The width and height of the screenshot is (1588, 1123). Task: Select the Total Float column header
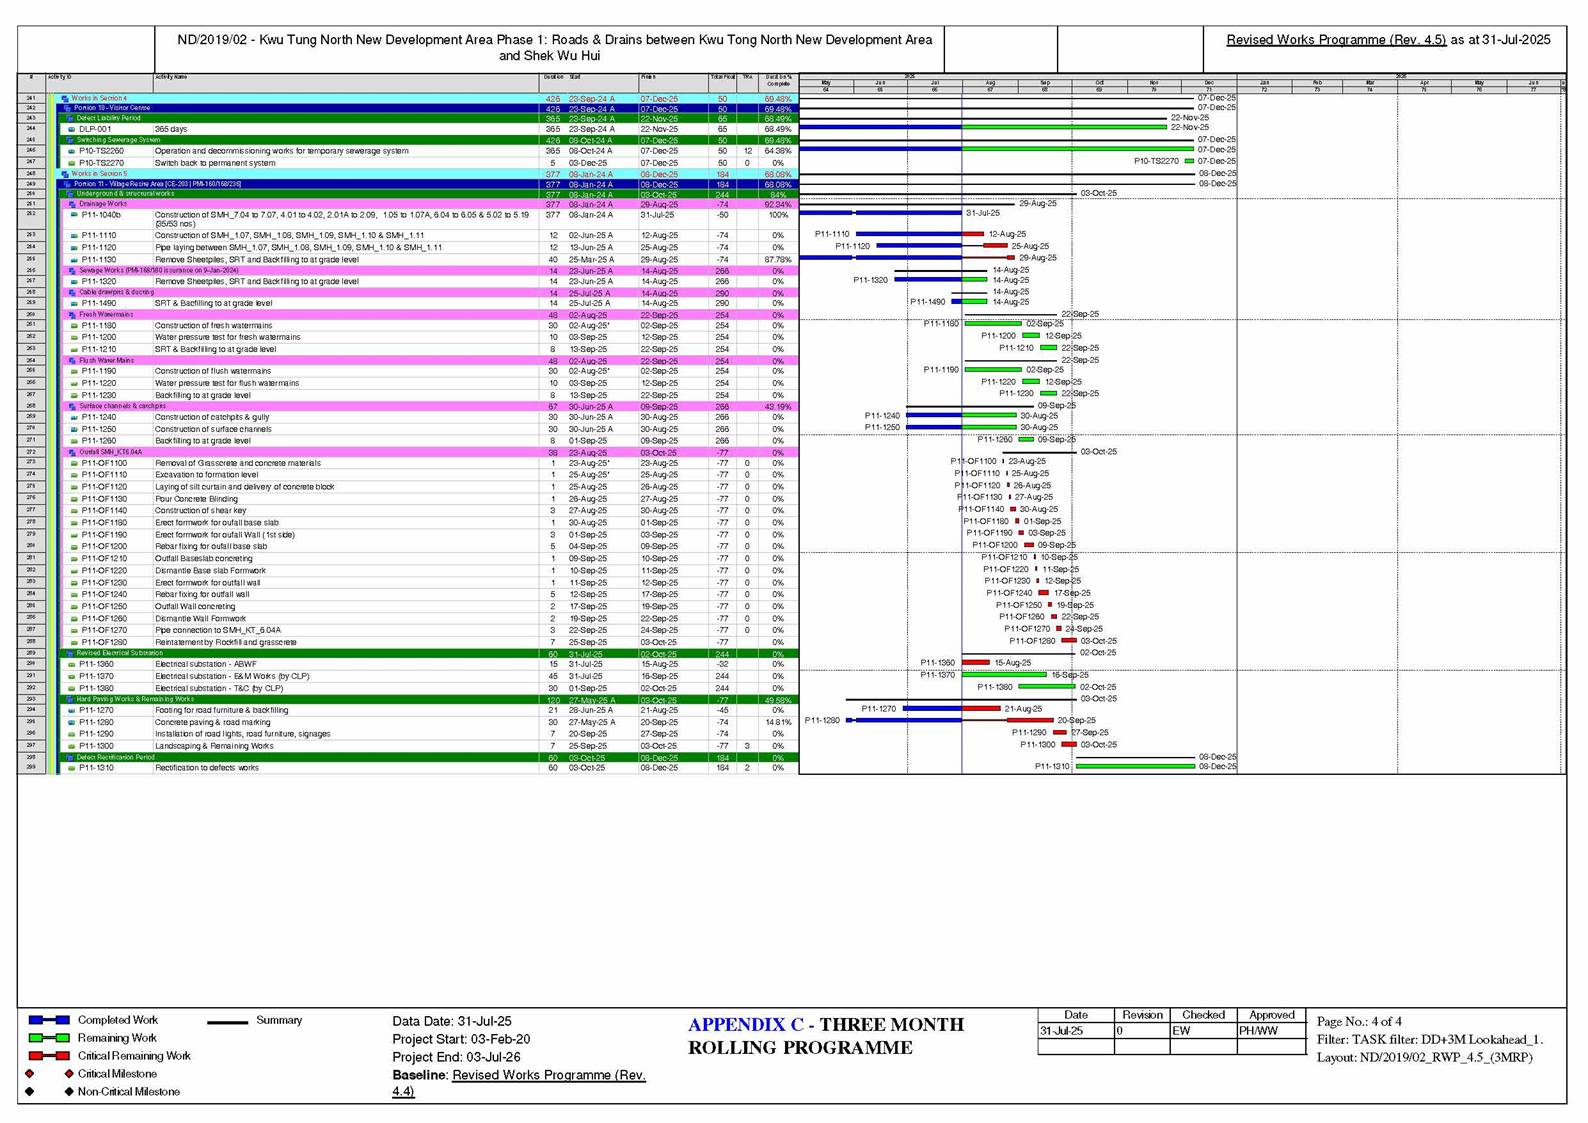[x=721, y=77]
